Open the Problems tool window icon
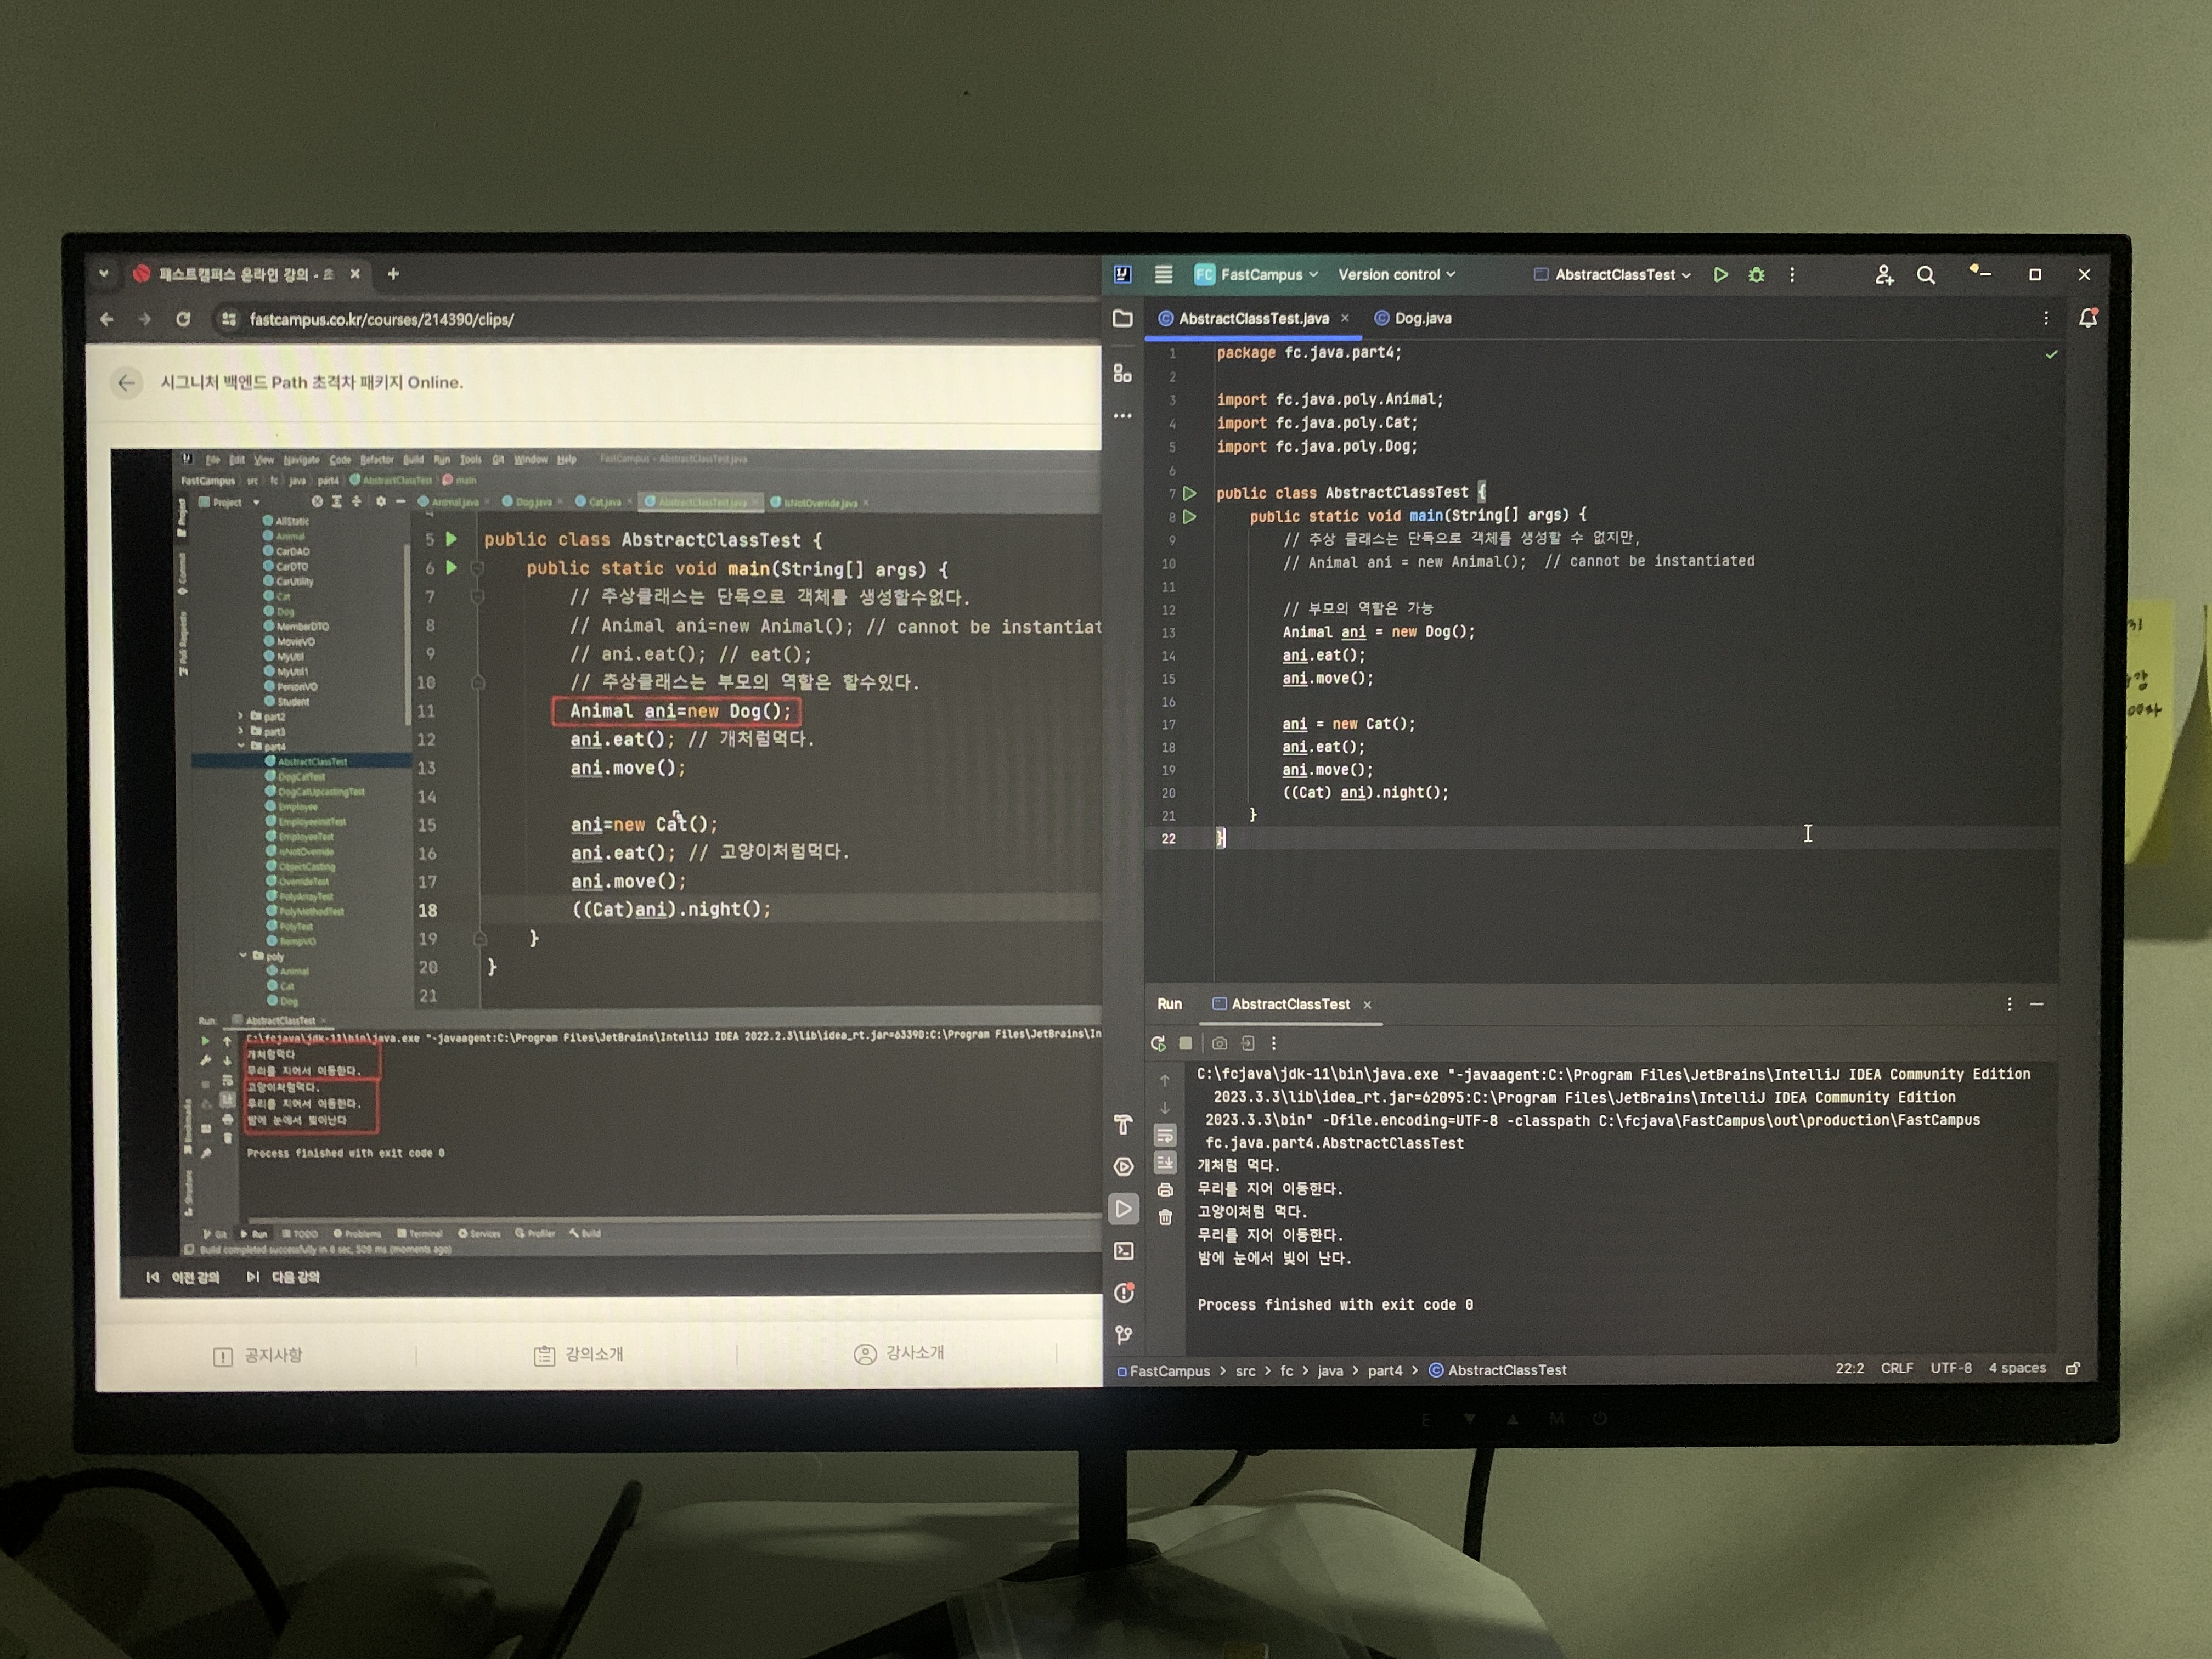Viewport: 2212px width, 1659px height. click(x=1123, y=1293)
